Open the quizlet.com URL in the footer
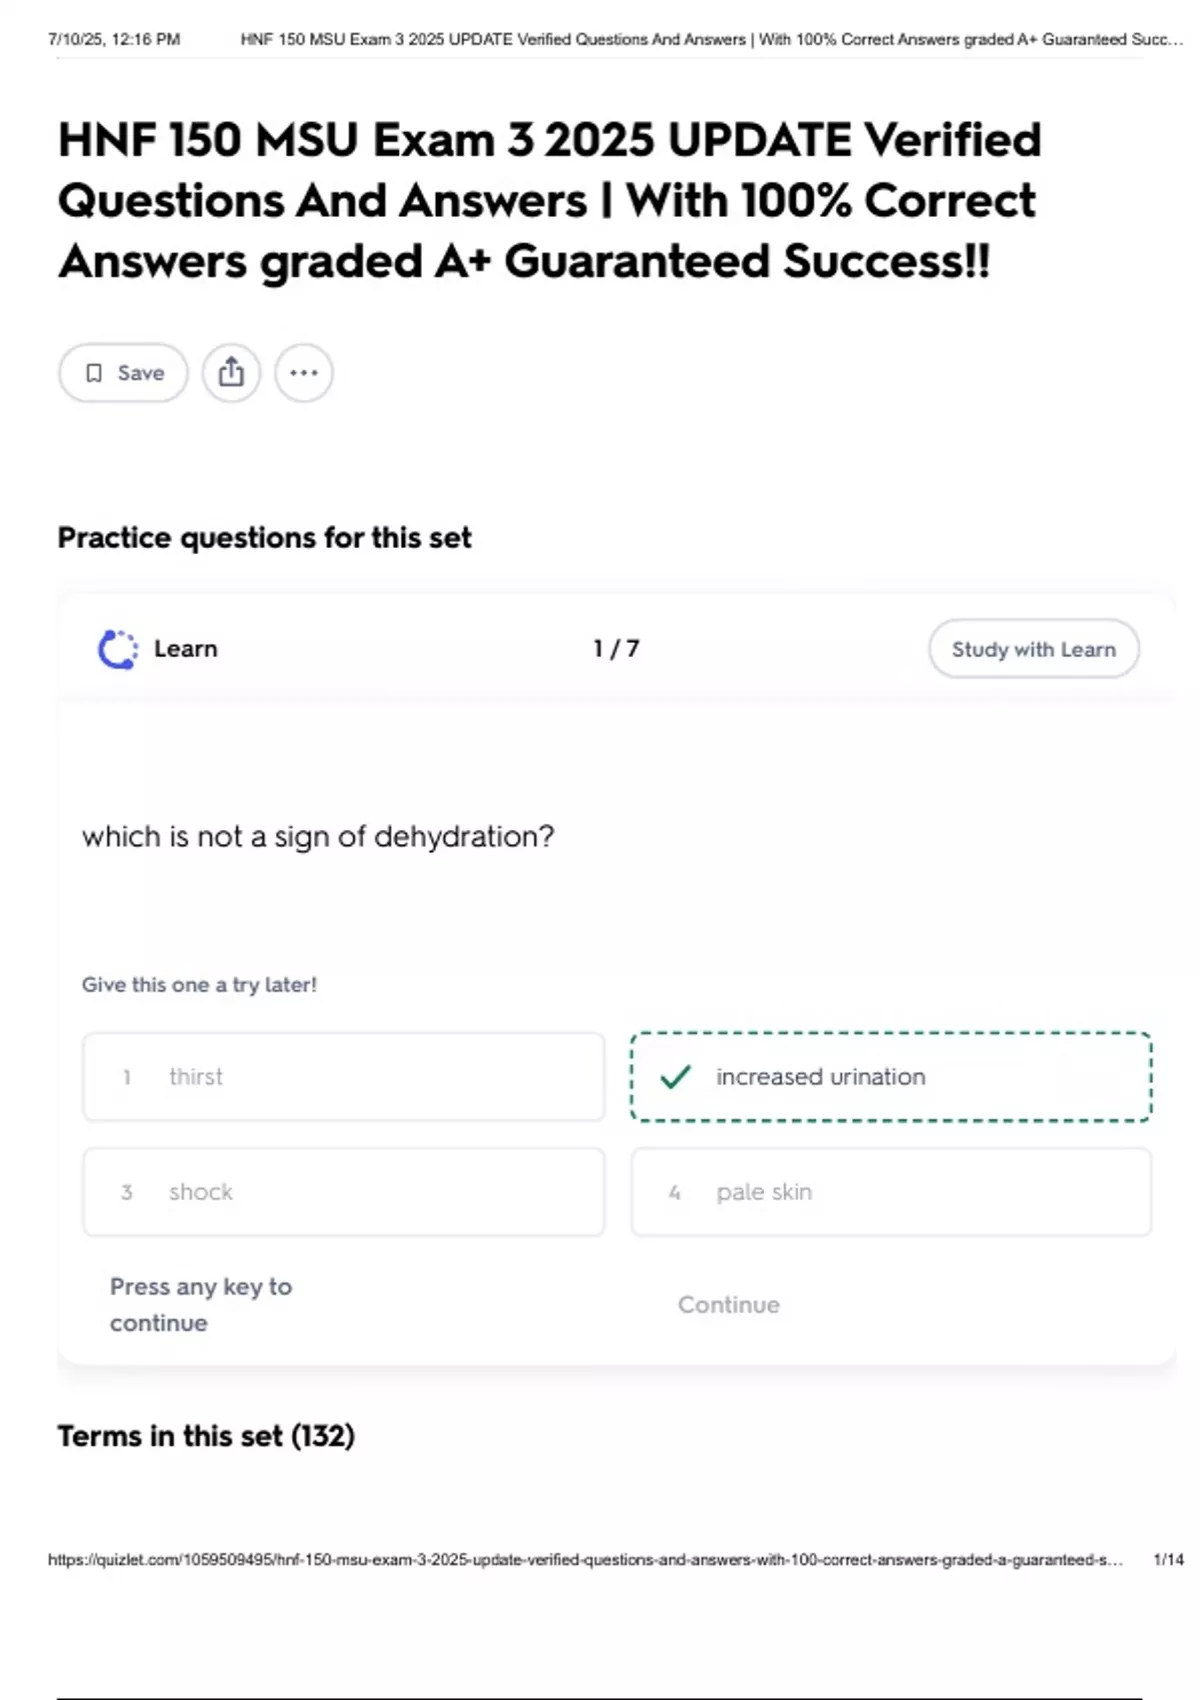 [x=585, y=1560]
